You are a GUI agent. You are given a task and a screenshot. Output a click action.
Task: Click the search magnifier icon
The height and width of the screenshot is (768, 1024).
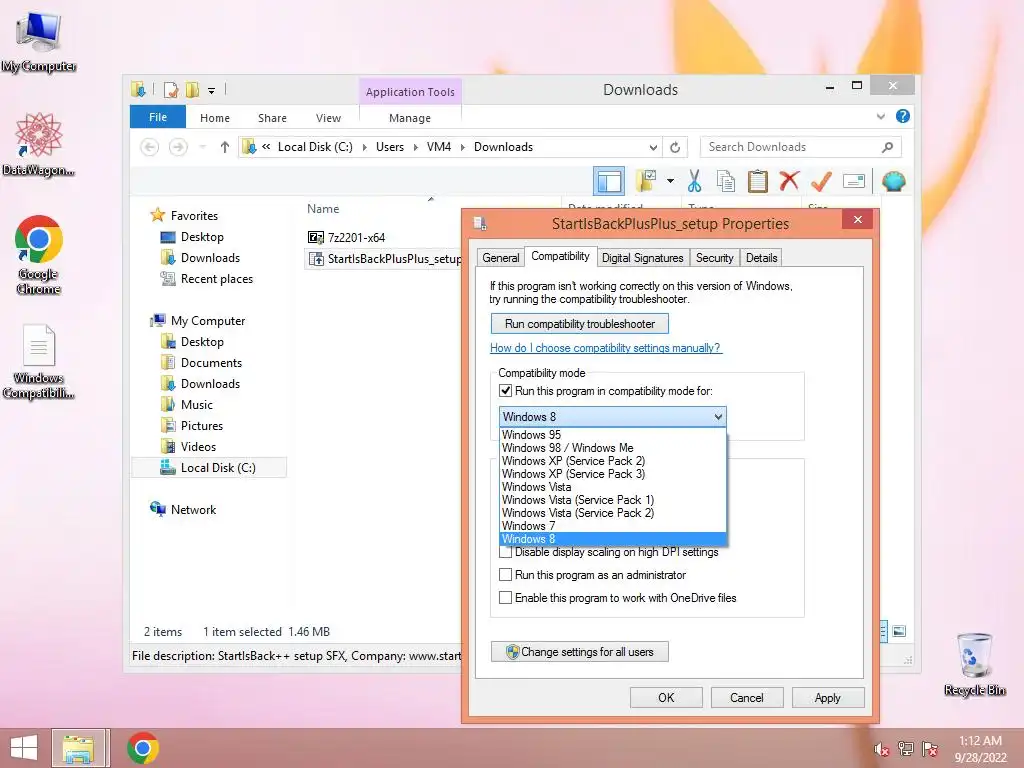pos(887,147)
